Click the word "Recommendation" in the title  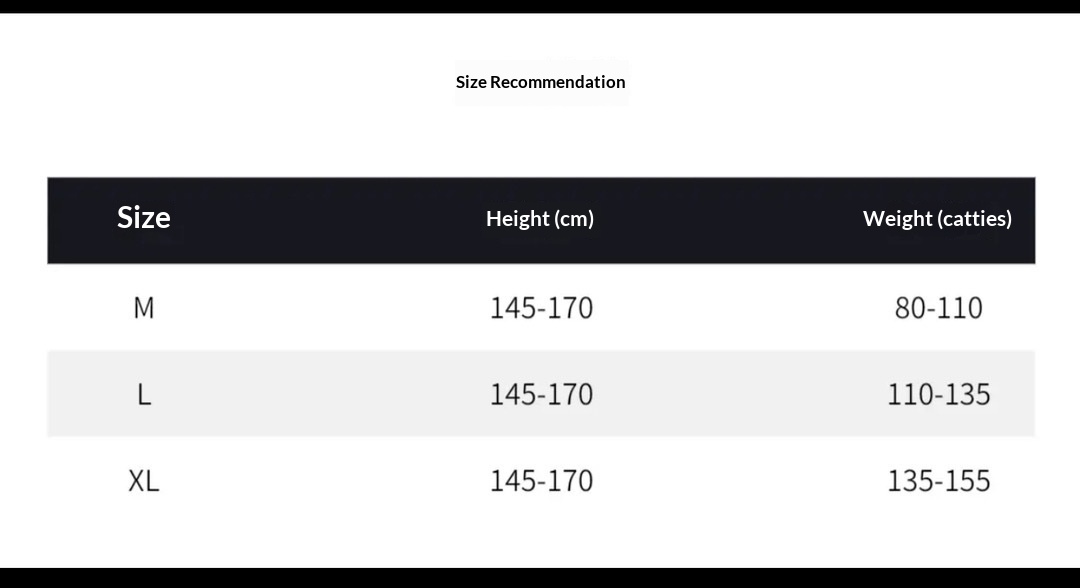tap(557, 82)
